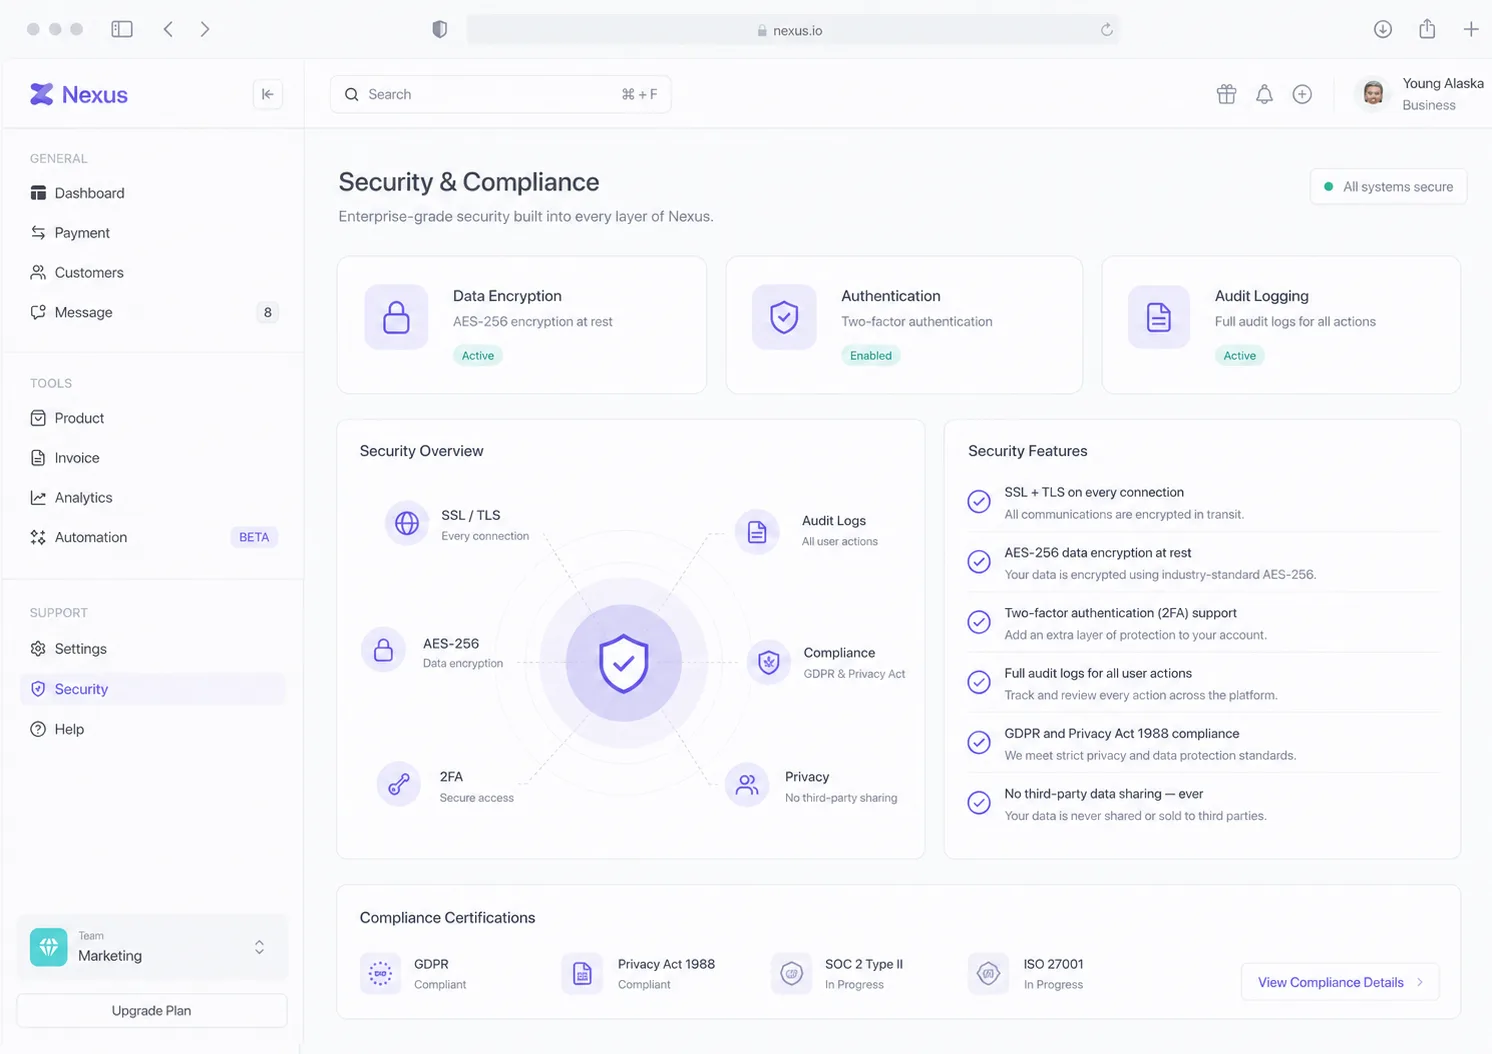Viewport: 1492px width, 1054px height.
Task: Click the SSL + TLS feature checkmark
Action: (x=979, y=502)
